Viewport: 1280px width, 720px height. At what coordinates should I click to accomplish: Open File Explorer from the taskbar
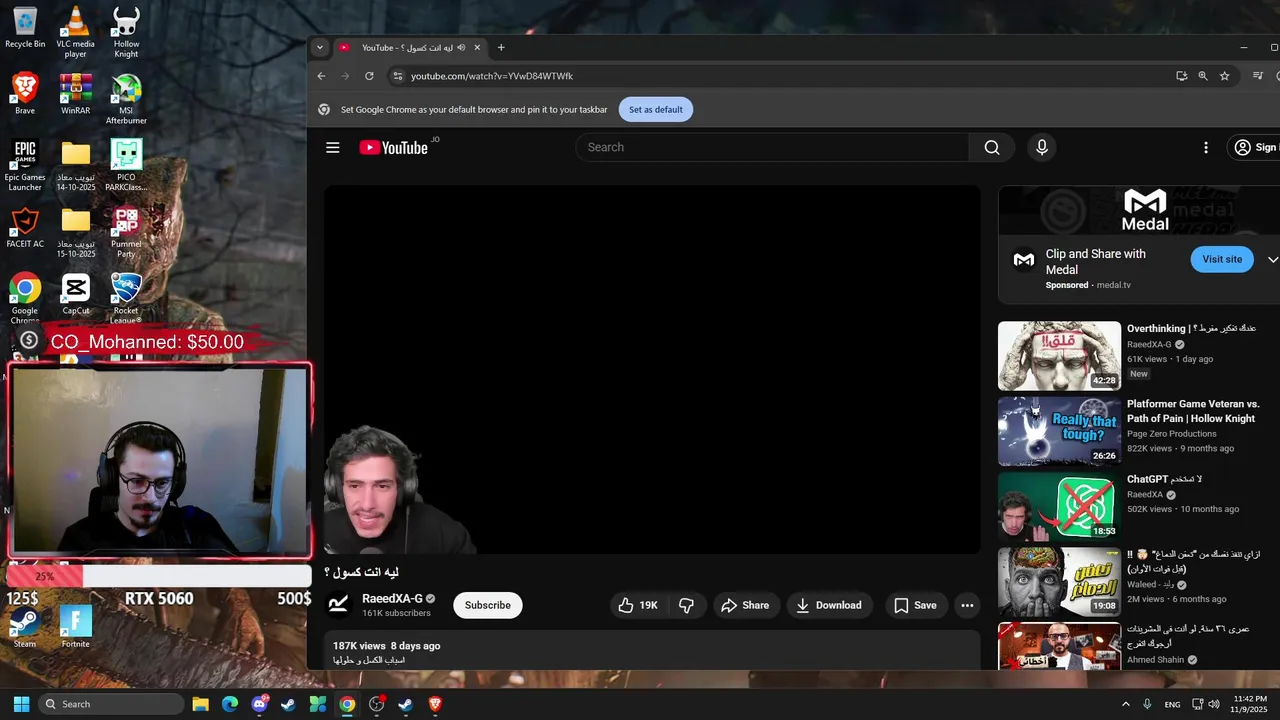[200, 704]
